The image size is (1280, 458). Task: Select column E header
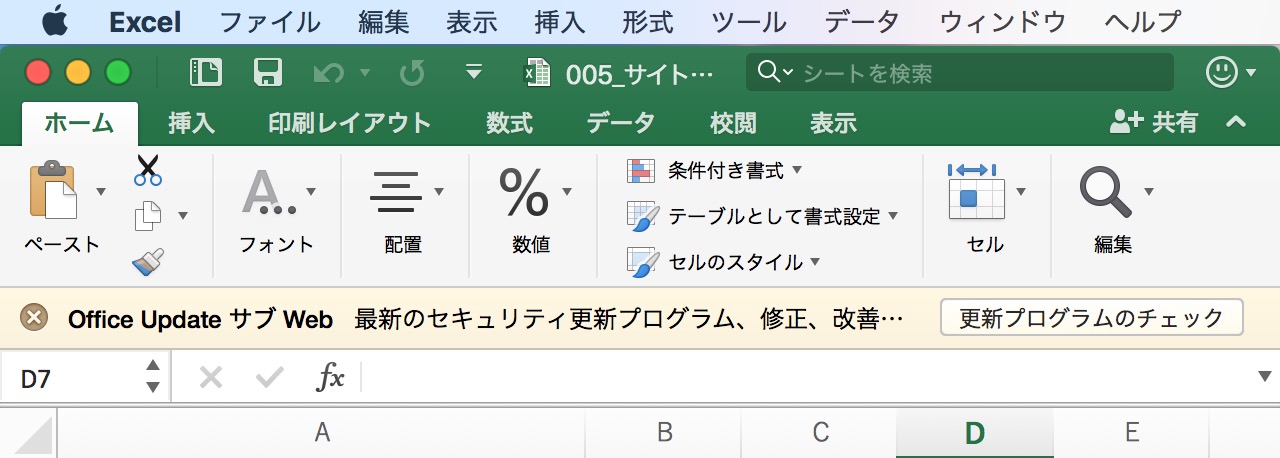tap(1132, 433)
